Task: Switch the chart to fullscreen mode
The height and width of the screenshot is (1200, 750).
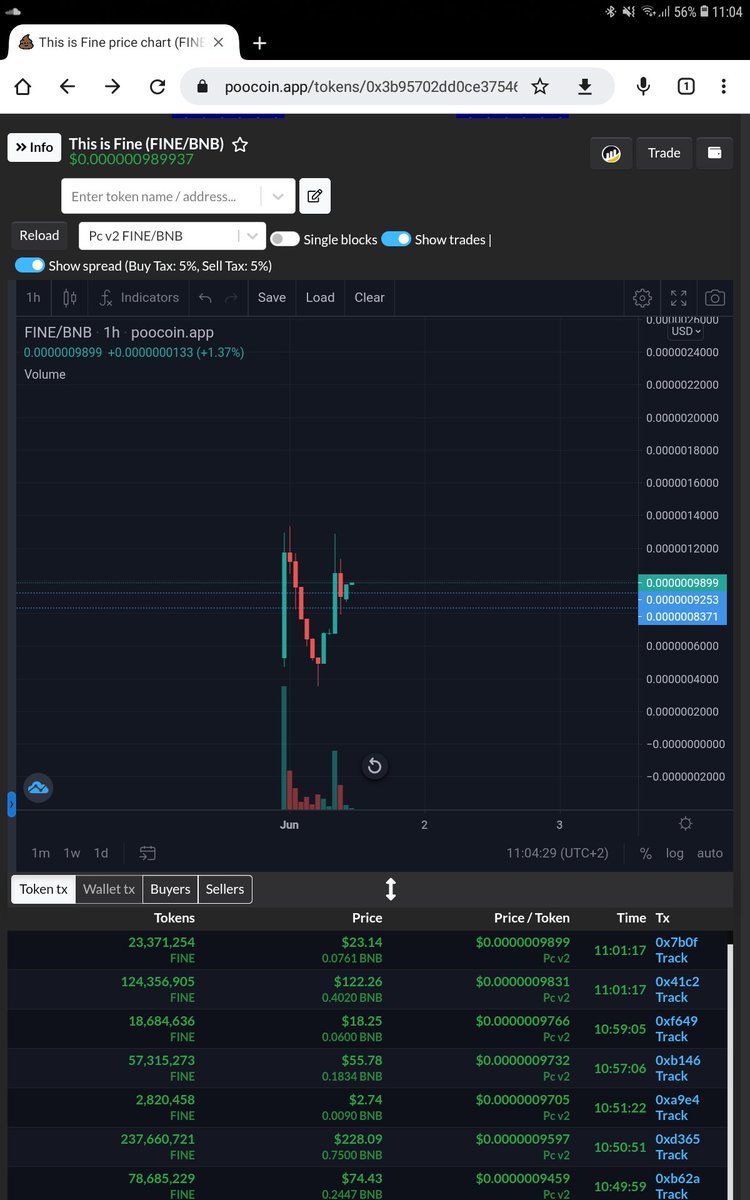Action: 679,297
